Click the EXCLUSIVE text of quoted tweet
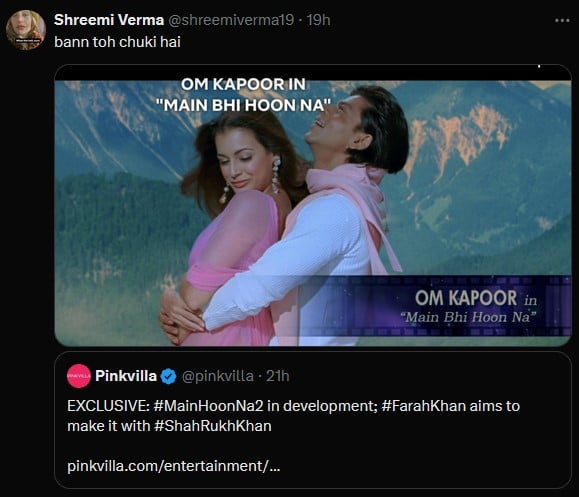 tap(108, 406)
